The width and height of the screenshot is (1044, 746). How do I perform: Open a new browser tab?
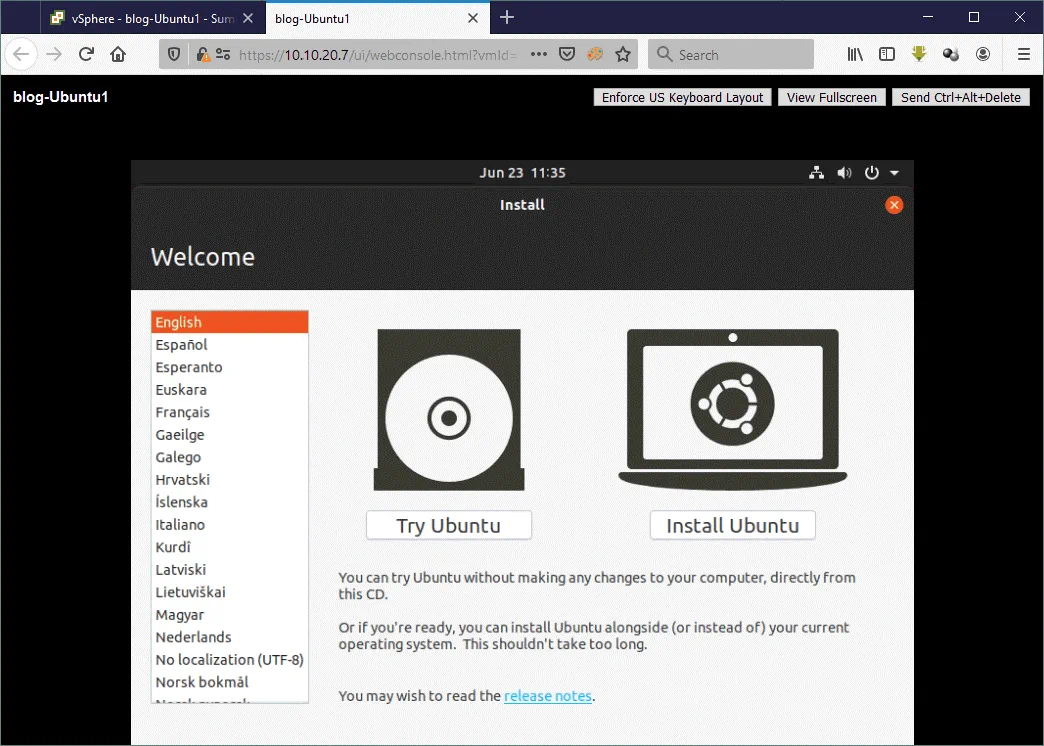point(507,17)
